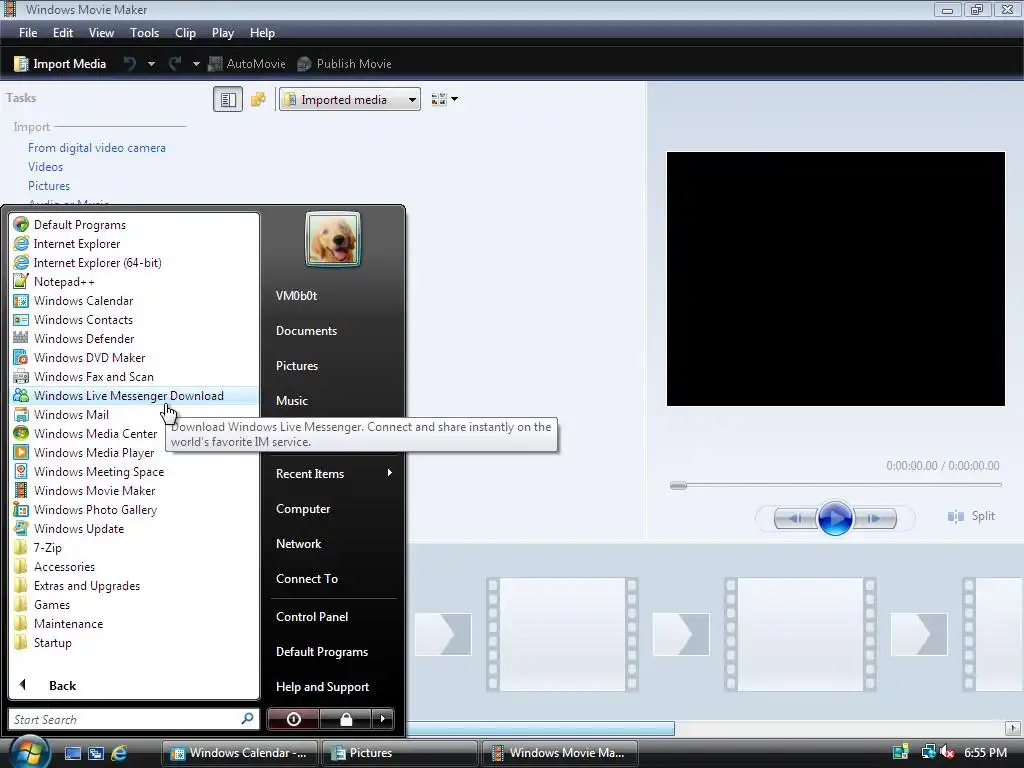The image size is (1024, 768).
Task: Expand the Recent Items submenu
Action: (x=334, y=473)
